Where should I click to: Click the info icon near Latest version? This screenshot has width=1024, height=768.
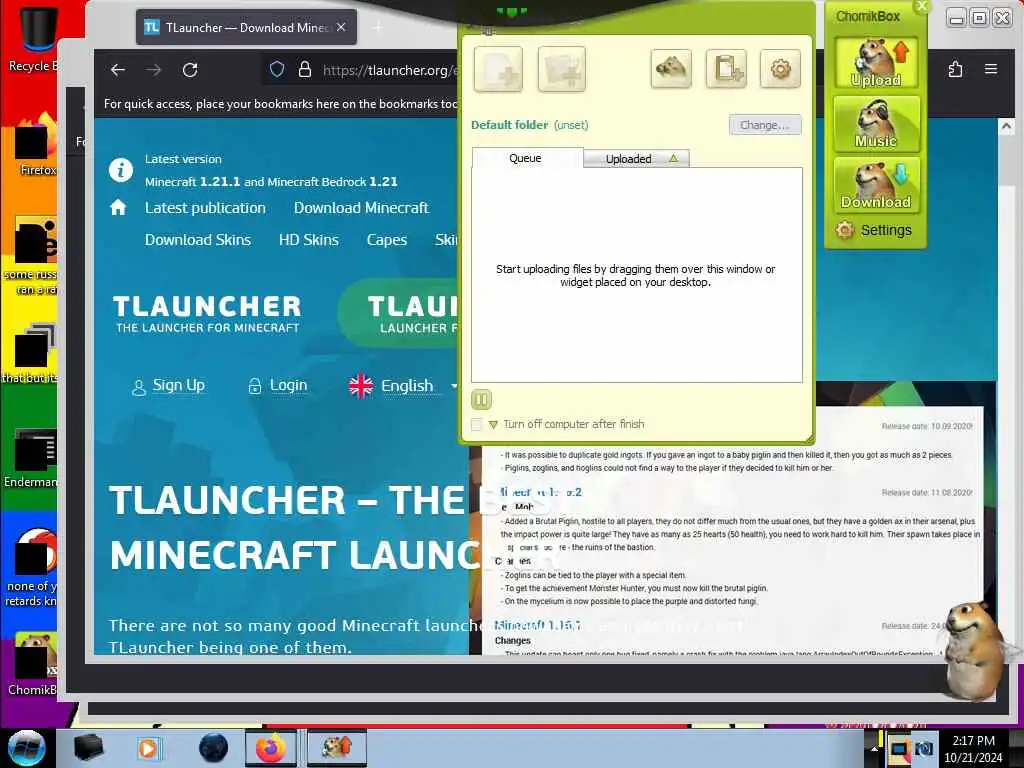[121, 170]
